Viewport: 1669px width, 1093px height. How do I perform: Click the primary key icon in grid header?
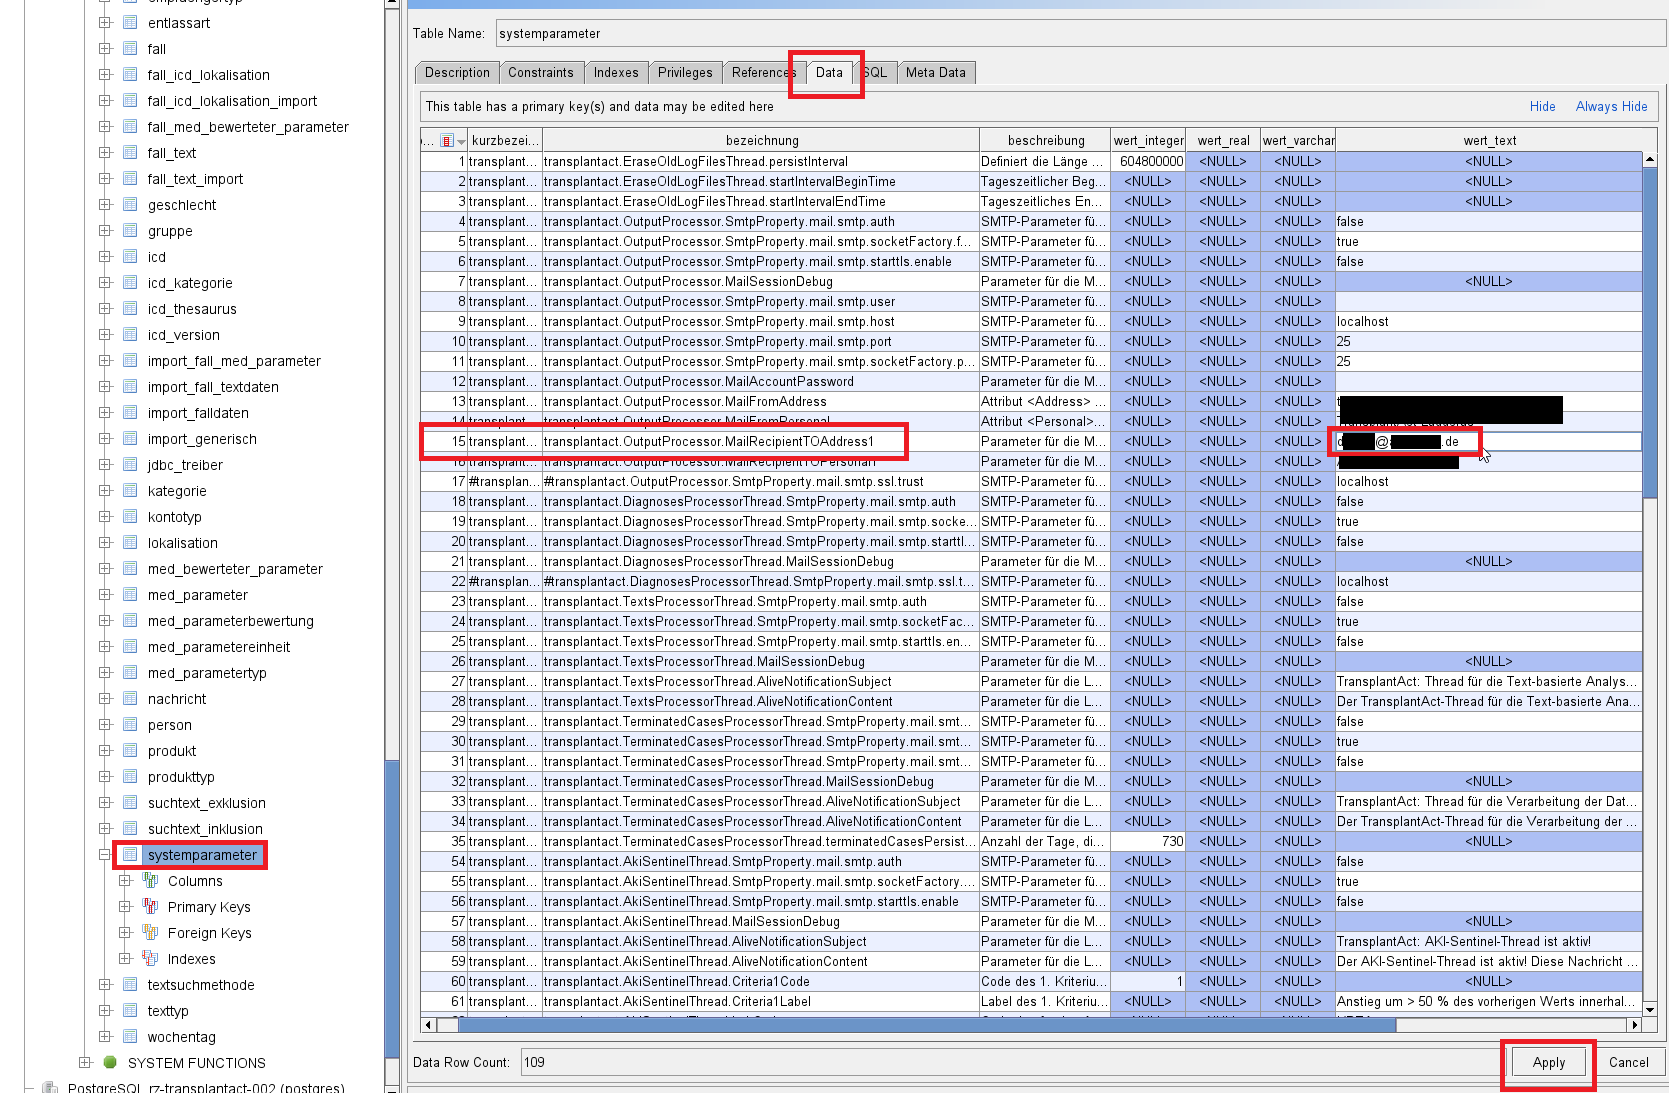pos(447,141)
